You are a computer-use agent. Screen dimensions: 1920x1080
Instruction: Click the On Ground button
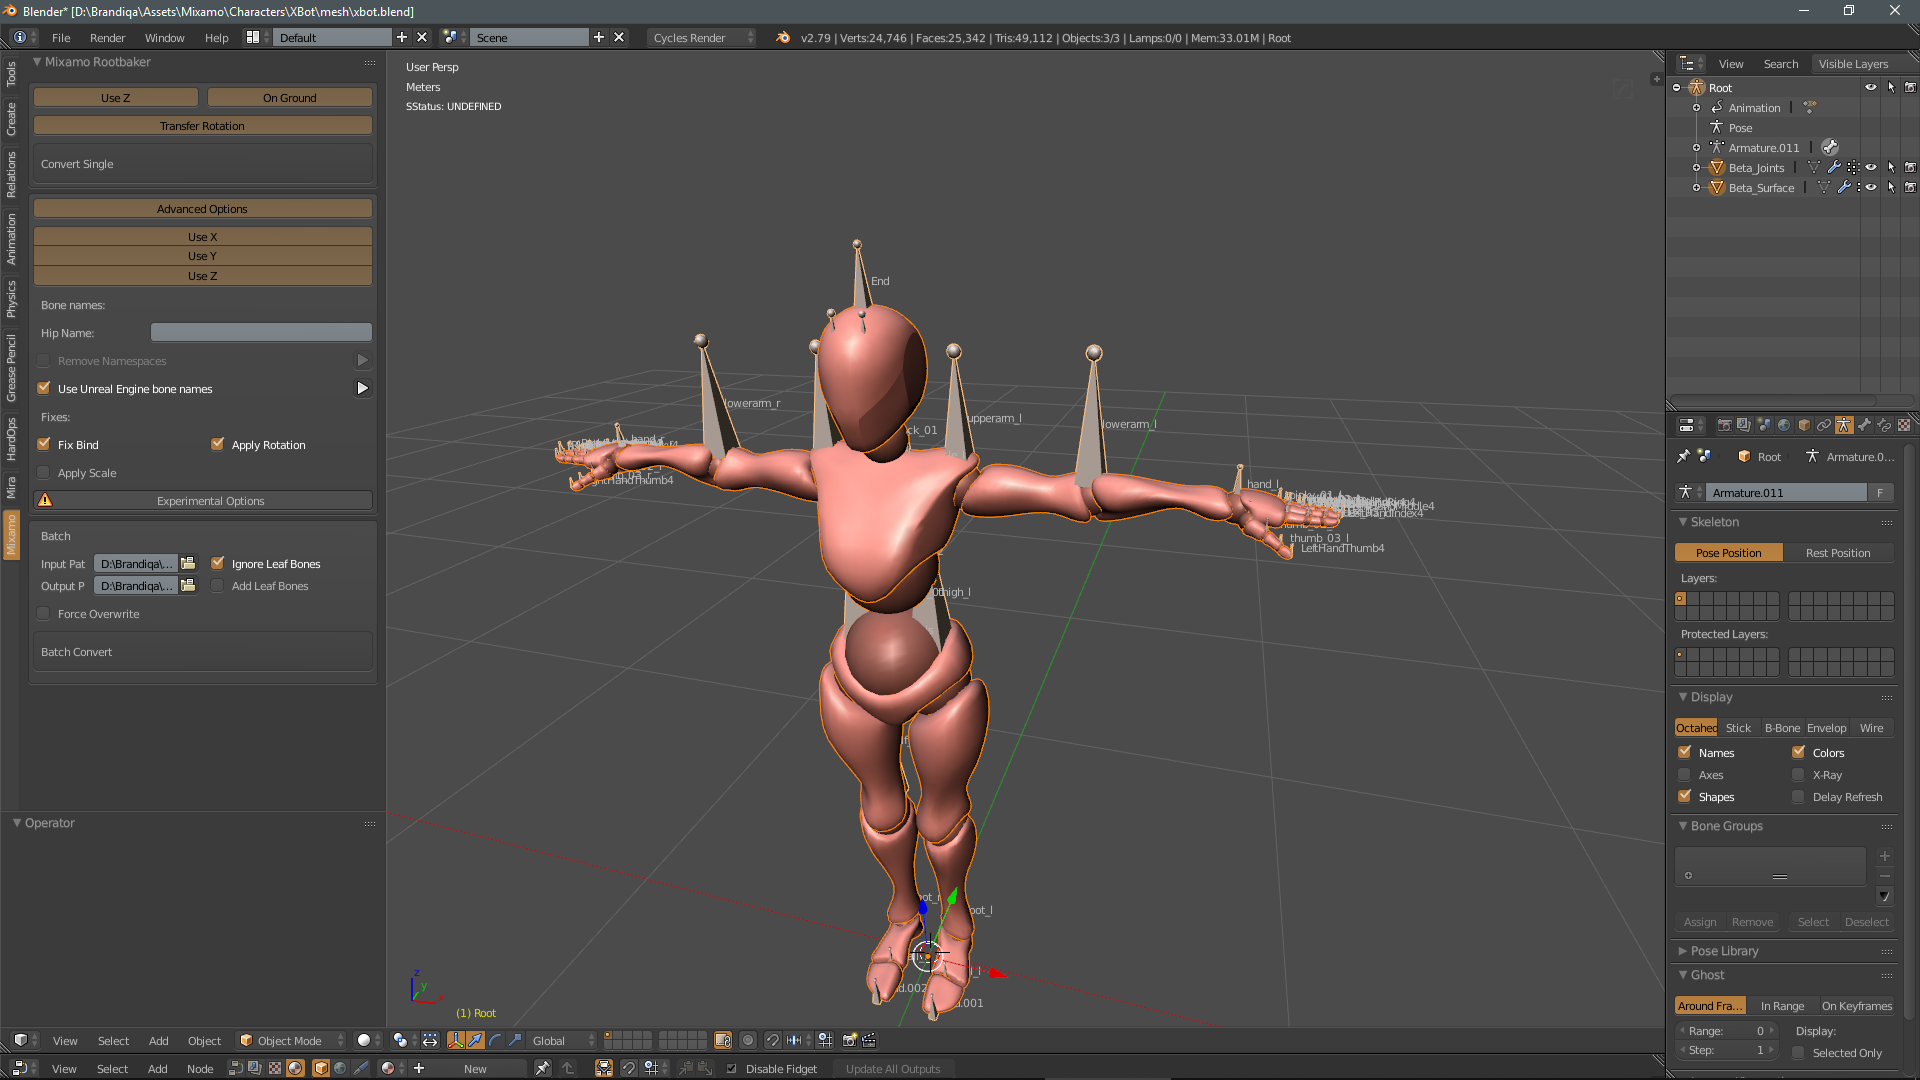(x=289, y=98)
